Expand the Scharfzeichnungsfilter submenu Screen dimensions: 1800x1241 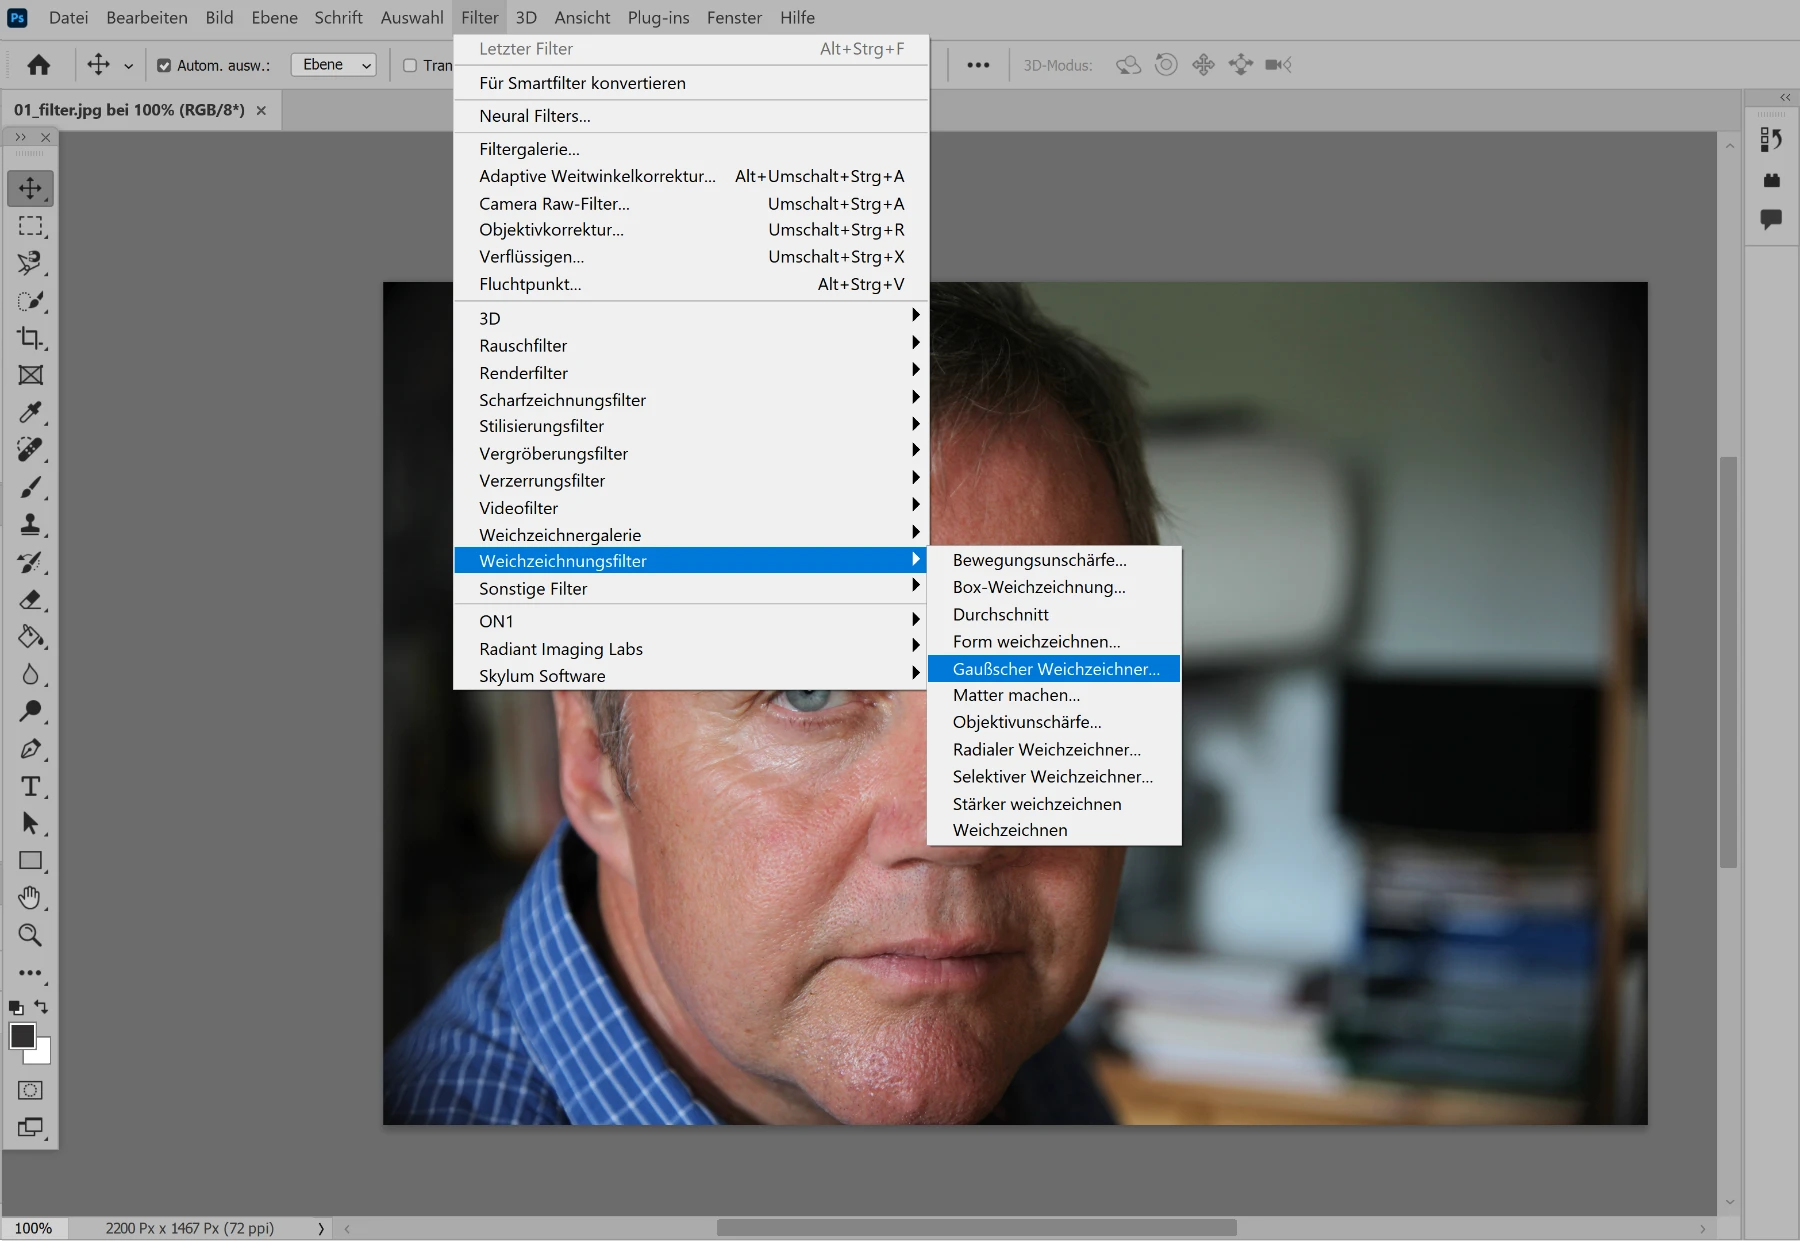(x=691, y=399)
